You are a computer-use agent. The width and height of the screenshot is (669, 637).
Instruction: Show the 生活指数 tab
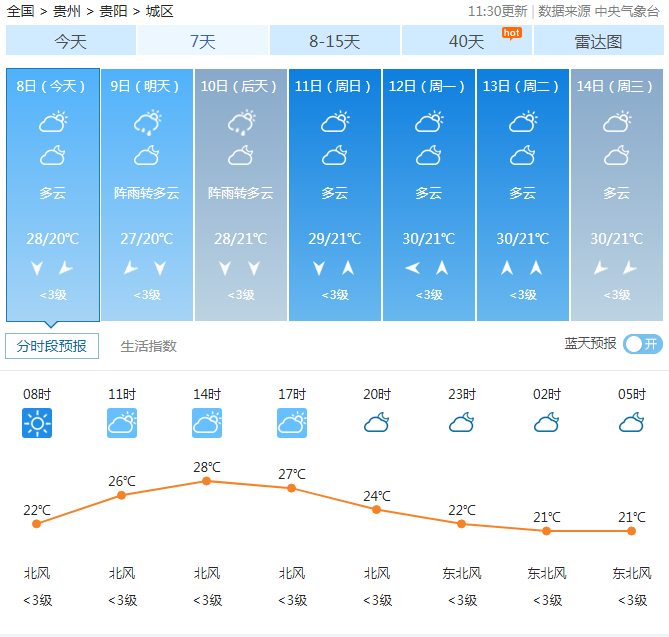[x=149, y=346]
